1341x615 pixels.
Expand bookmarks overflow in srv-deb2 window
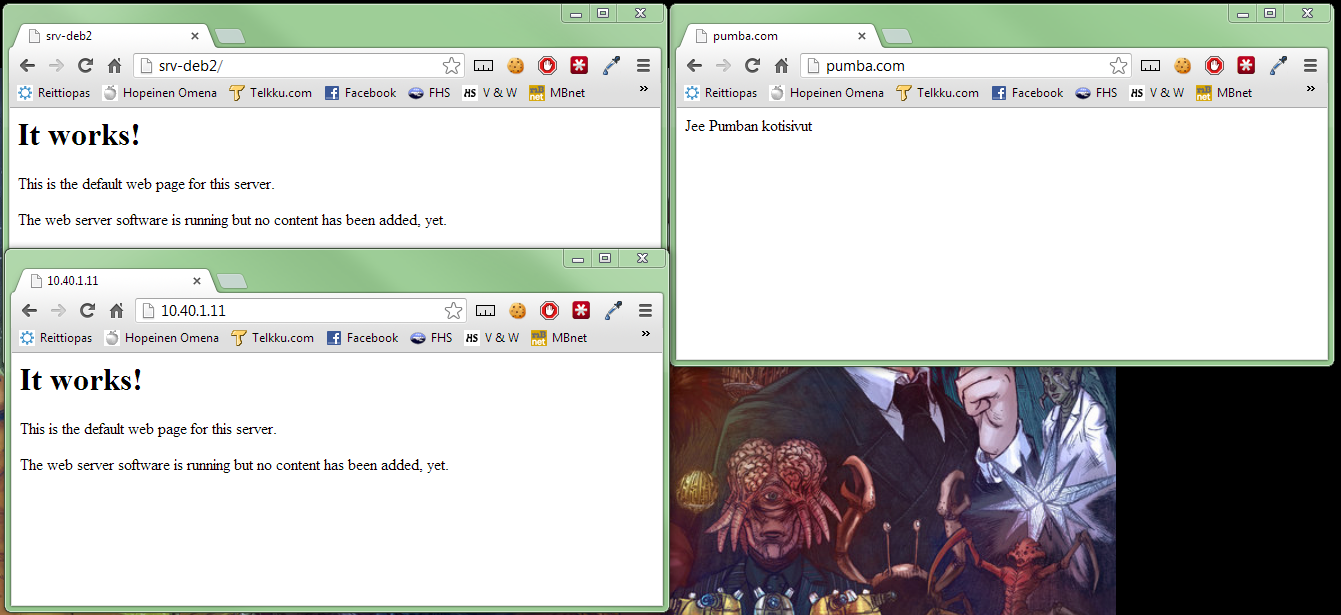[643, 89]
